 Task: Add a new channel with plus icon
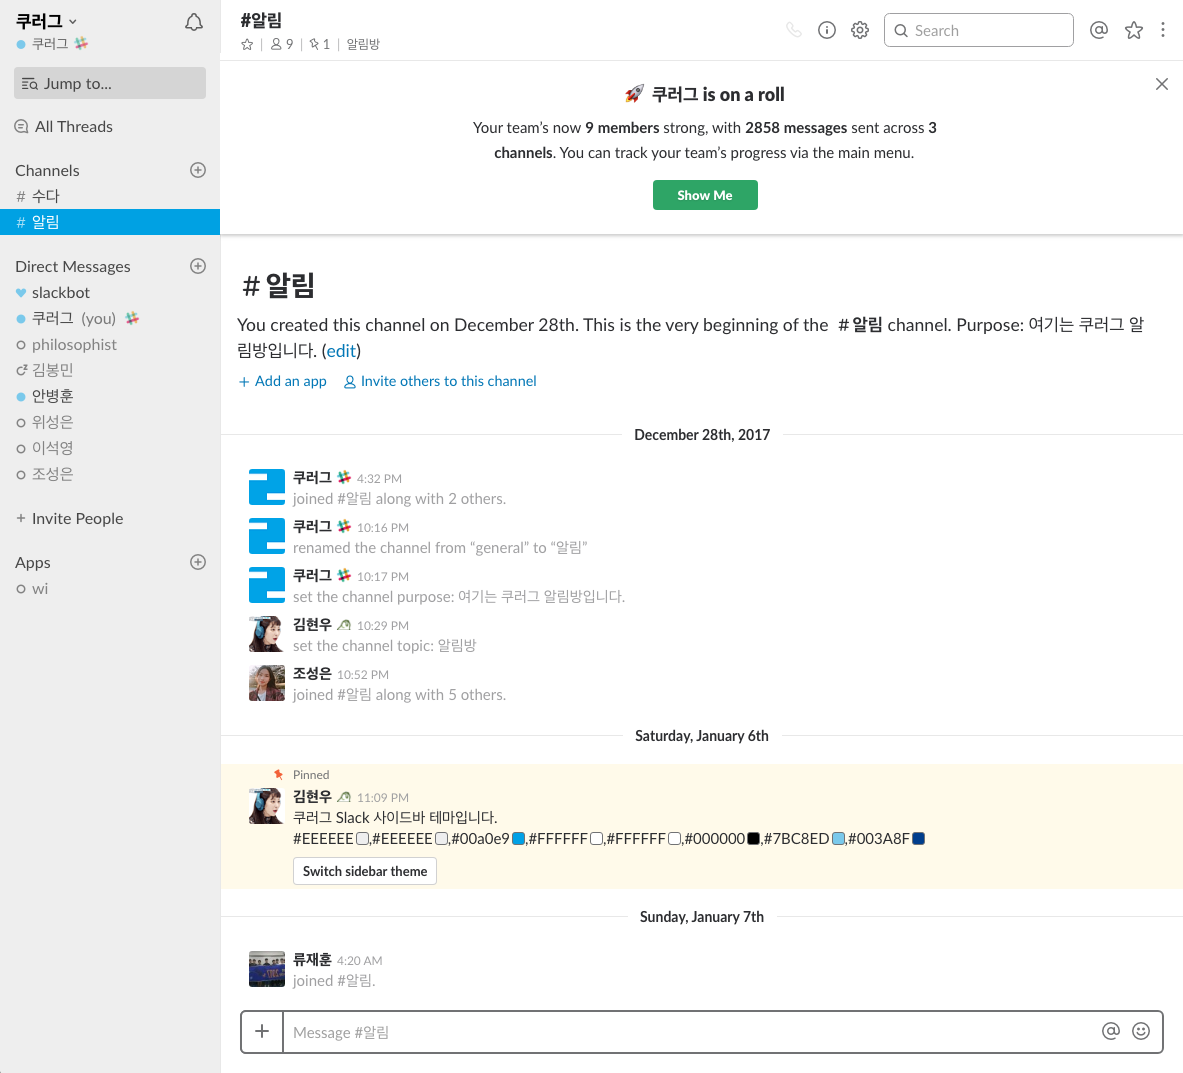point(198,170)
